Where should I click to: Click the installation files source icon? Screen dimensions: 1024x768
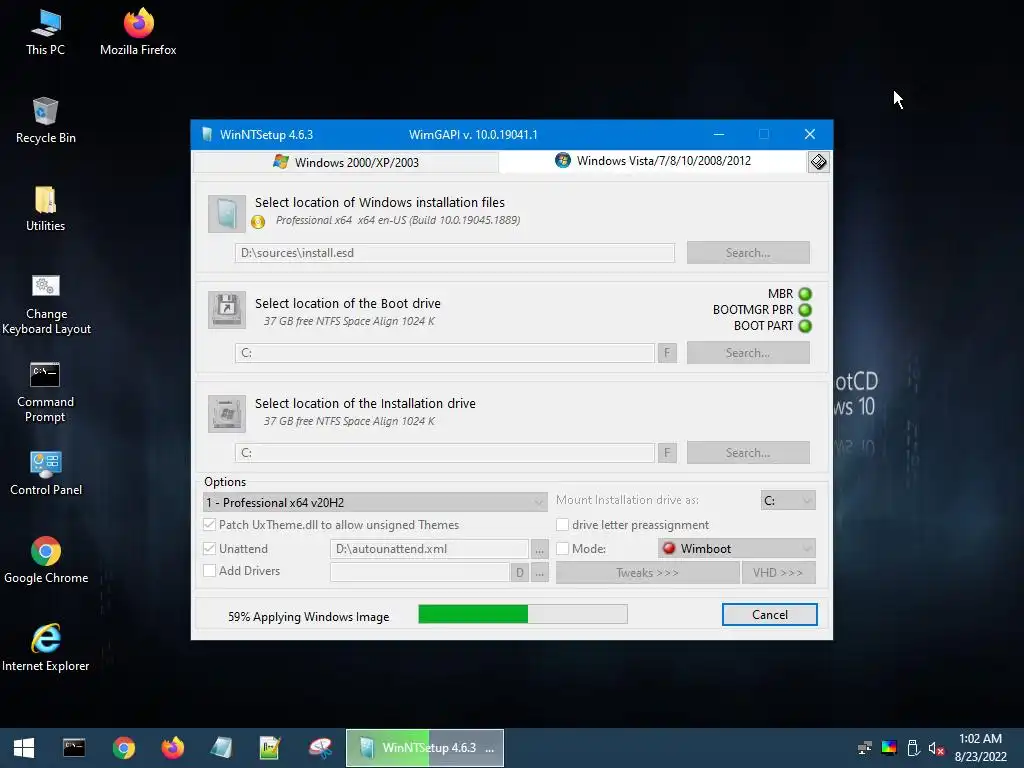click(227, 214)
